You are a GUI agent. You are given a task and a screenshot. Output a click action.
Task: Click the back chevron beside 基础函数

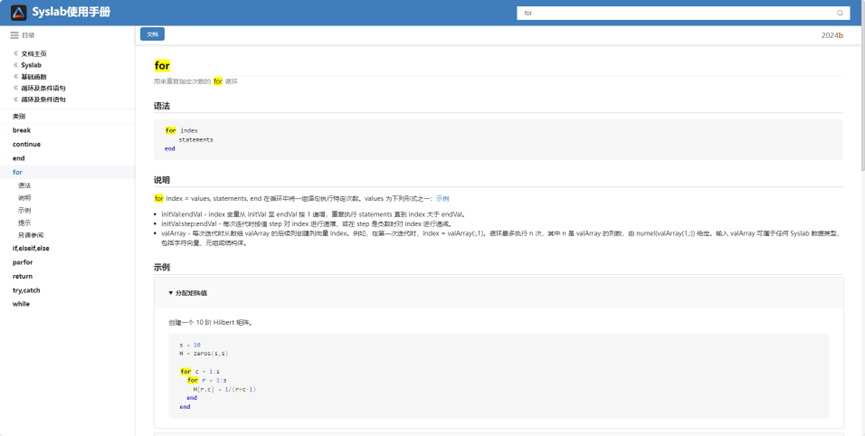point(15,76)
